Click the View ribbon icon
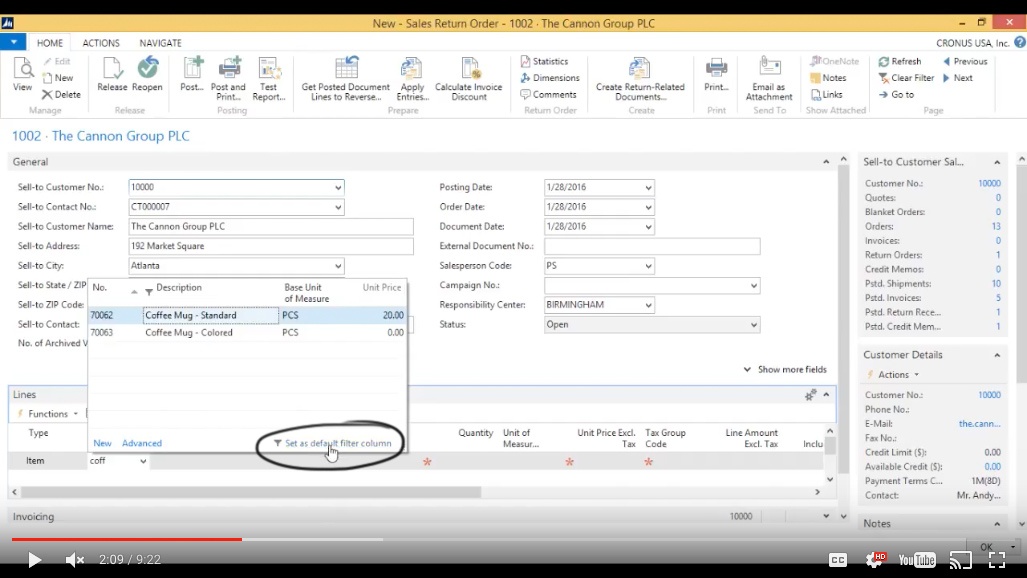 pos(22,74)
